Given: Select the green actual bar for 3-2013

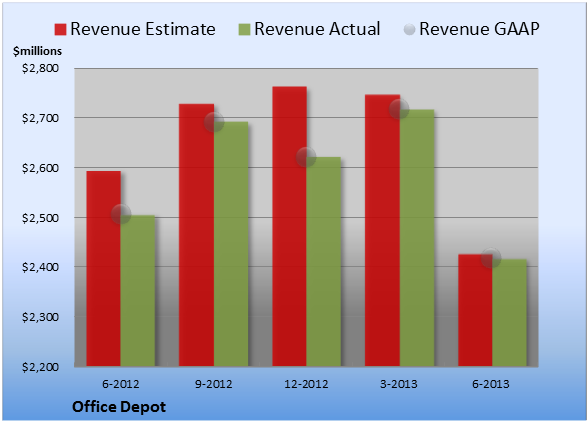Looking at the screenshot, I should (417, 238).
